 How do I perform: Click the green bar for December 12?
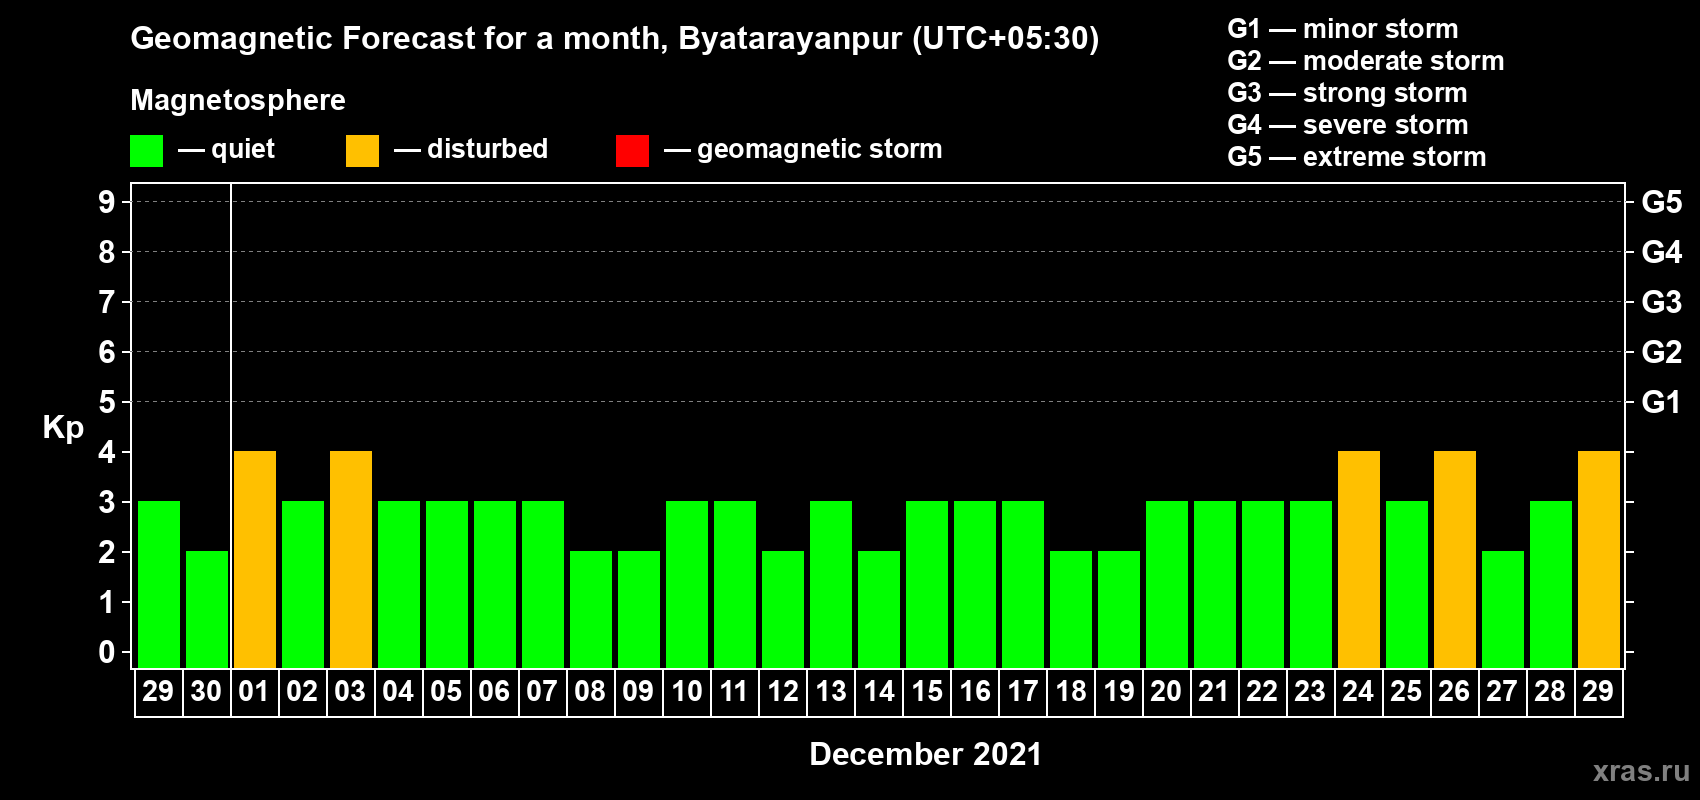pos(783,610)
